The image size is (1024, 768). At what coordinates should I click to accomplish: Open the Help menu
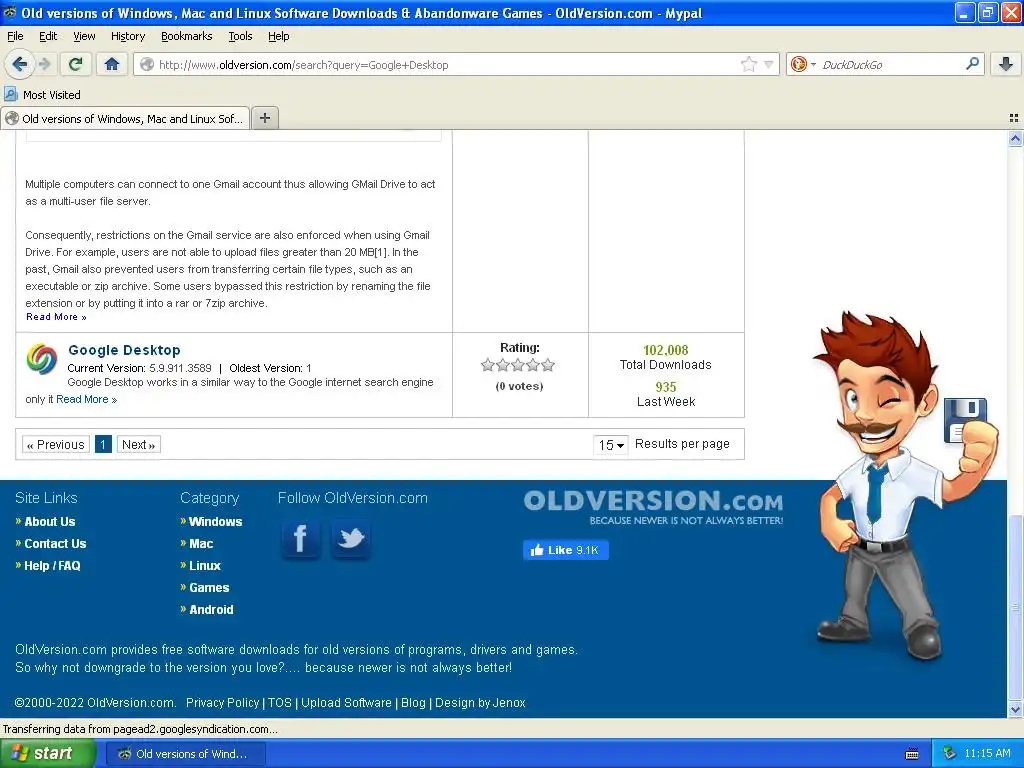click(278, 36)
